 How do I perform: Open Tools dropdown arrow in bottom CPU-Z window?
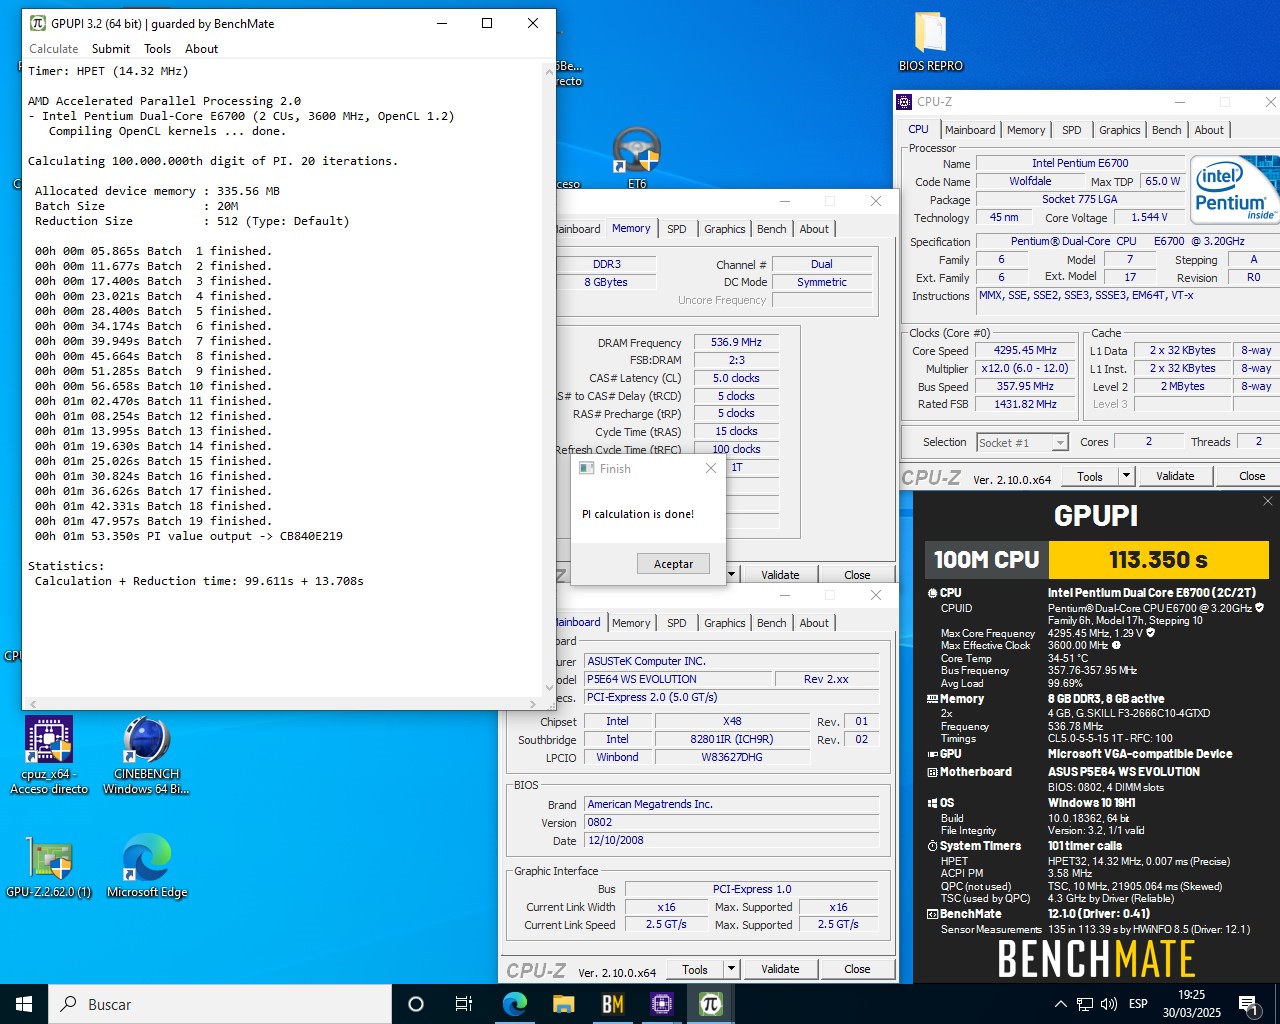tap(731, 969)
